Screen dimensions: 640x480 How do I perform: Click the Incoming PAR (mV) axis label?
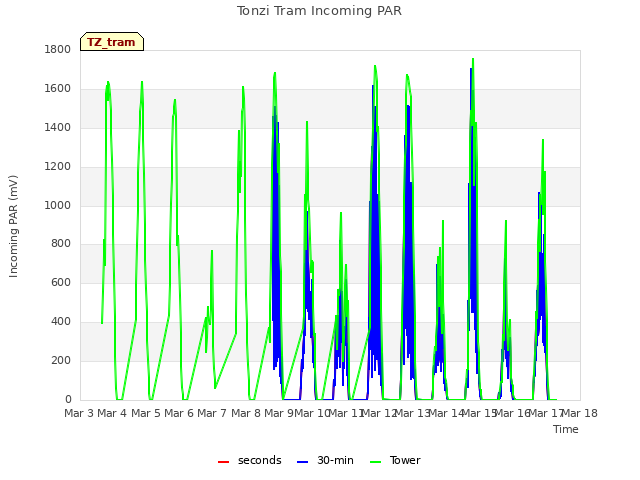tap(13, 227)
